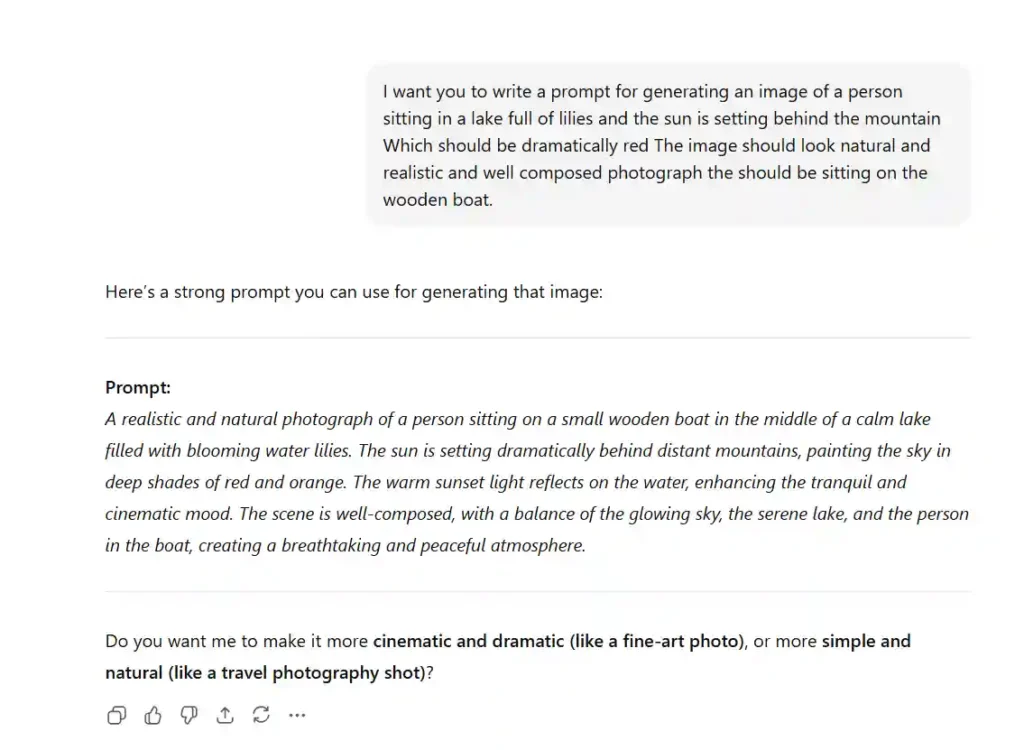Share the response via the upload-arrow icon
The image size is (1024, 750).
coord(225,715)
